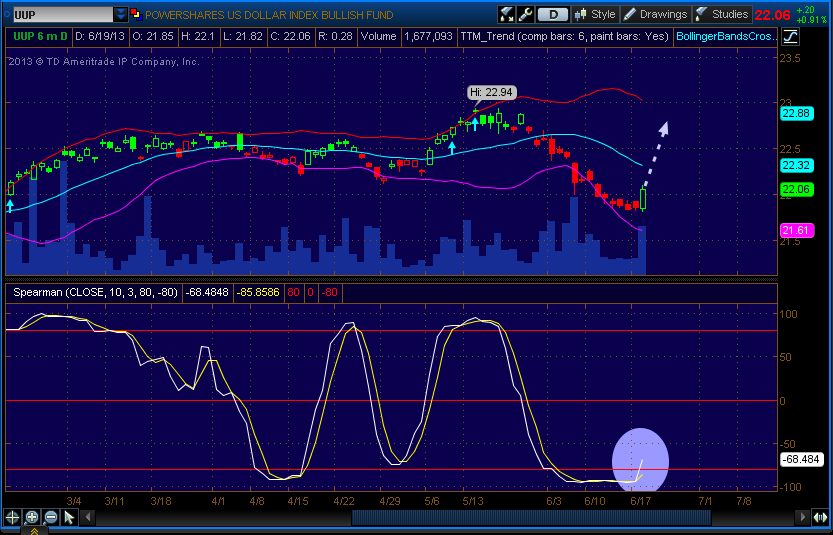Click the Volume 1,677,093 value
The image size is (833, 535).
pos(428,37)
